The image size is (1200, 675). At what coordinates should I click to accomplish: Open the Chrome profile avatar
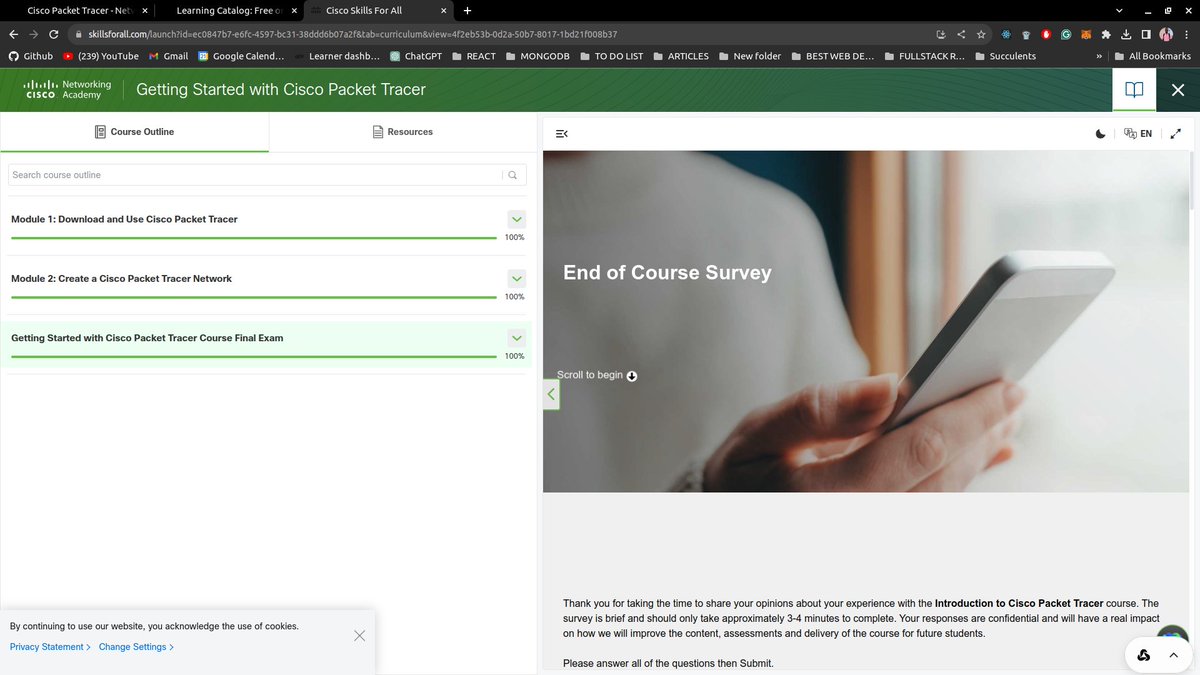(x=1166, y=34)
